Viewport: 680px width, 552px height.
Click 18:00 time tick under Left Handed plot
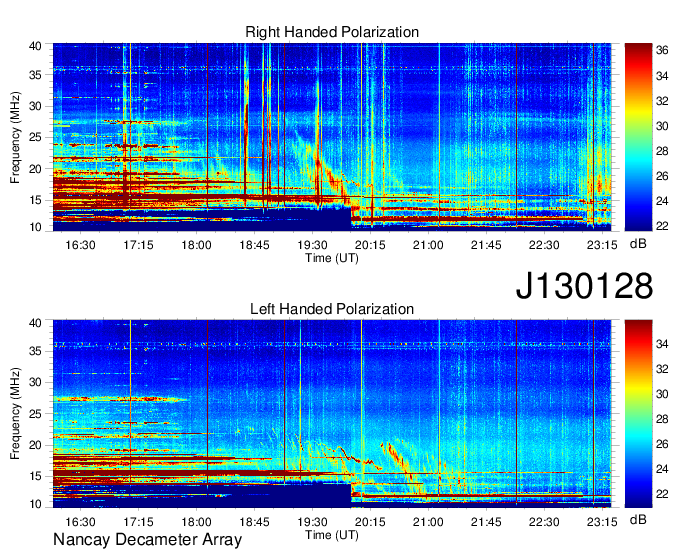point(196,522)
